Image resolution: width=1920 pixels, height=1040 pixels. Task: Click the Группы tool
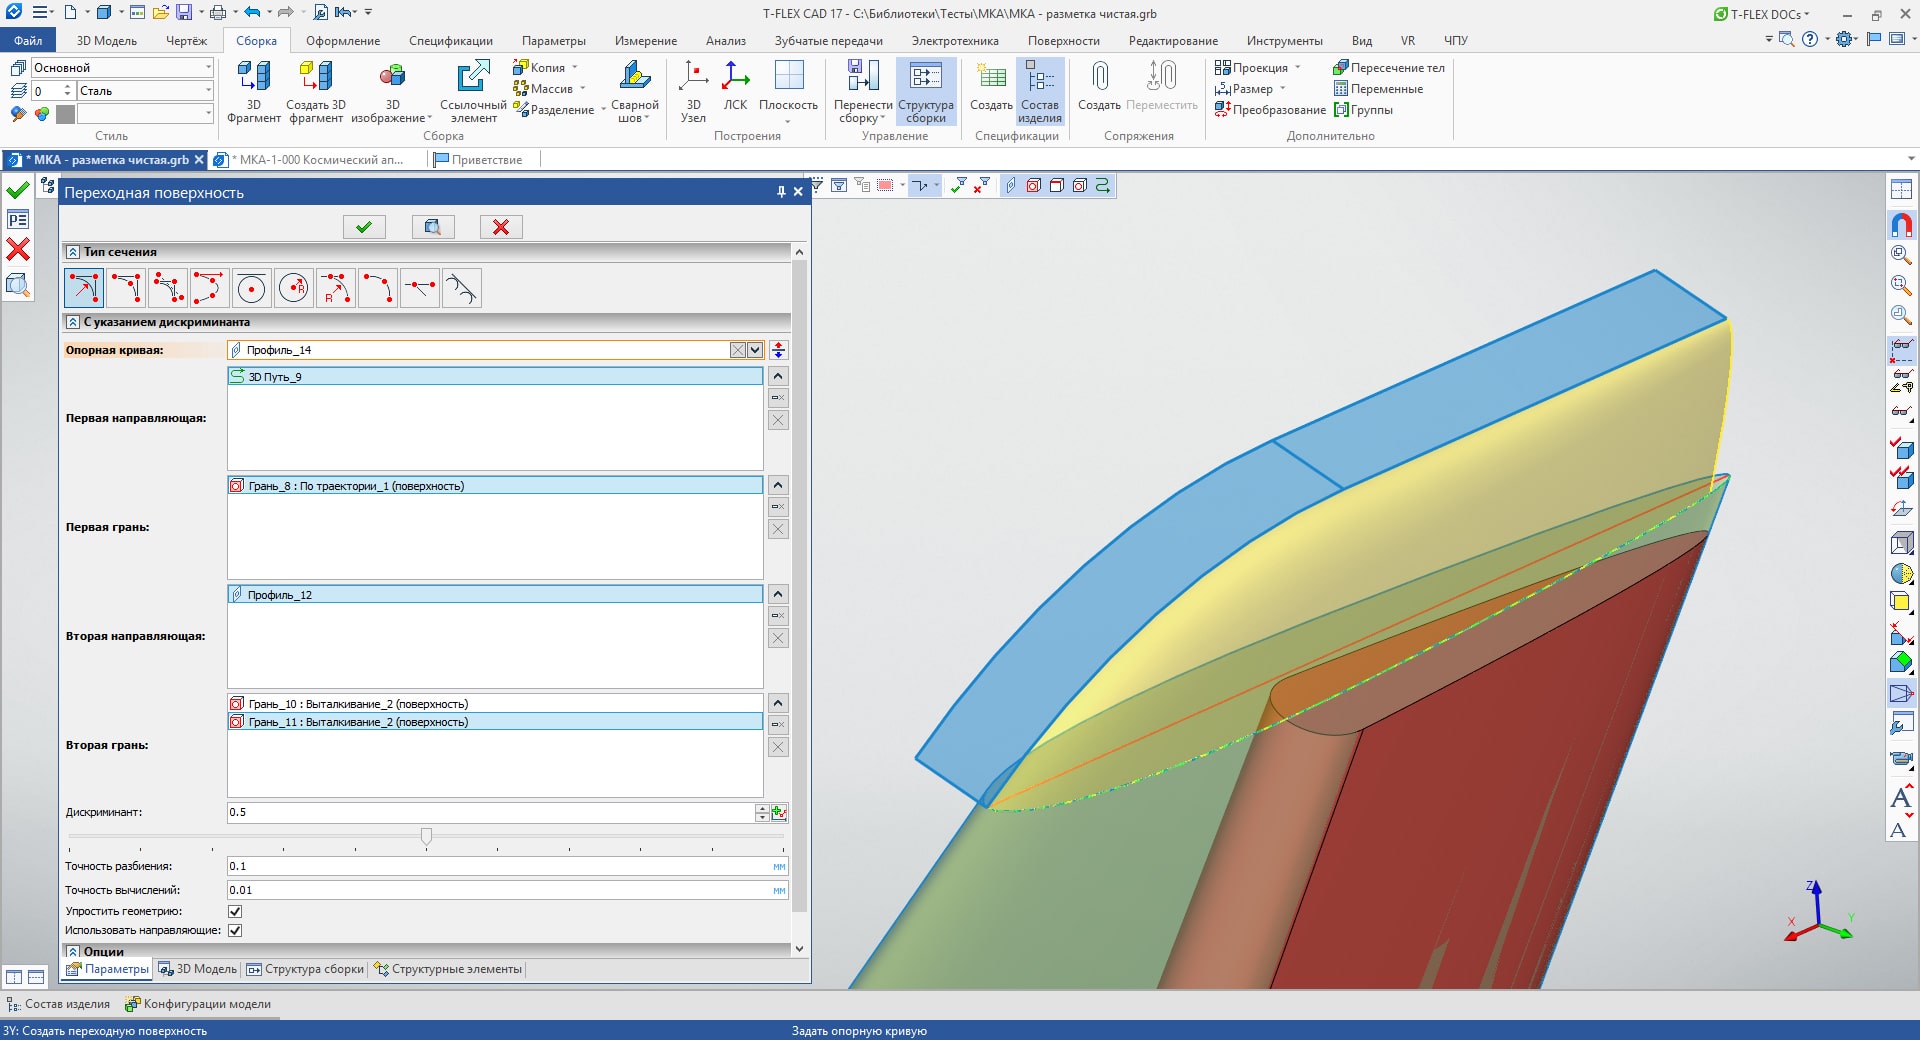pos(1363,110)
